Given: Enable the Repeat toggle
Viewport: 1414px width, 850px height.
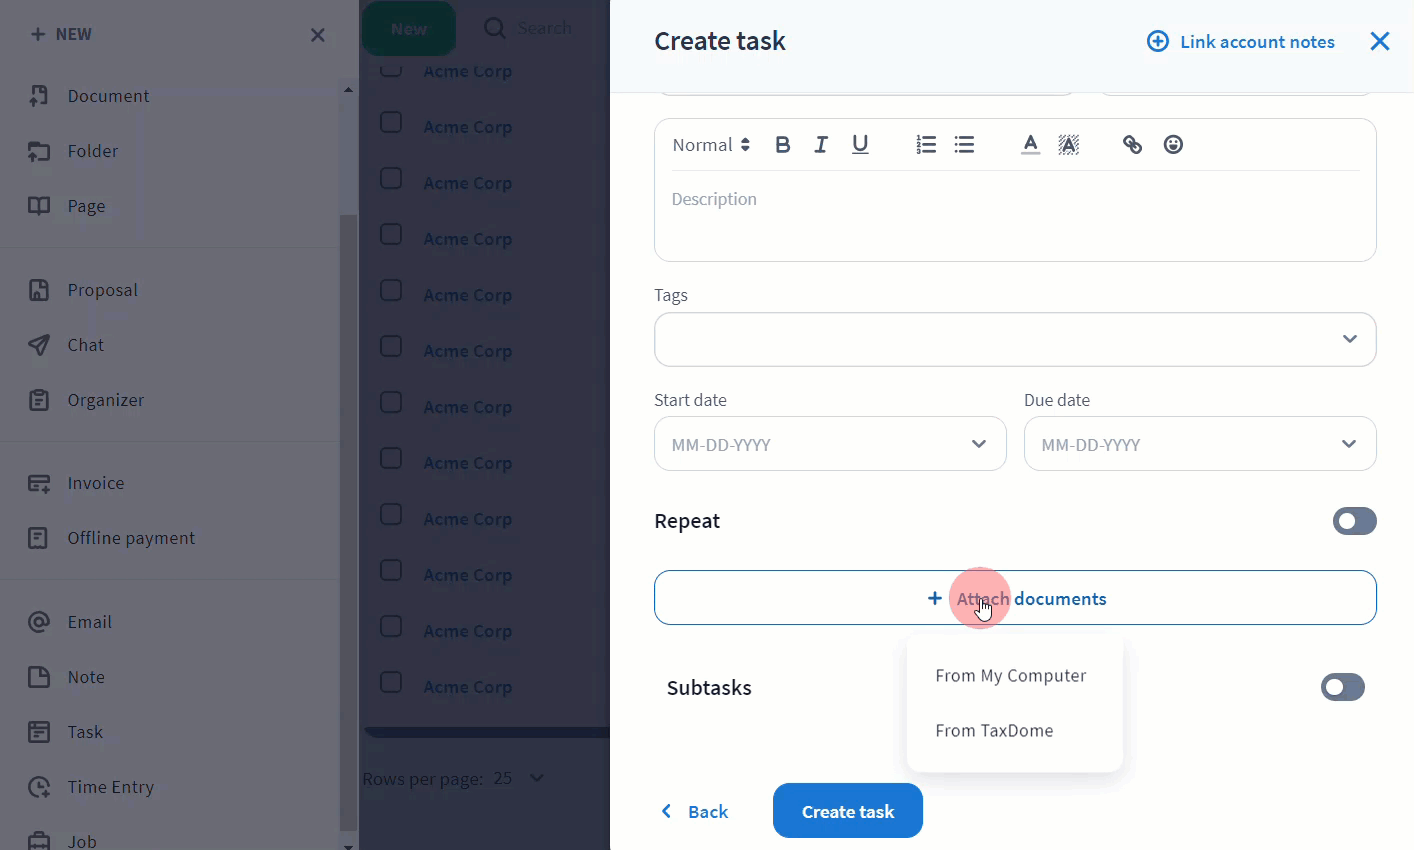Looking at the screenshot, I should pos(1354,521).
